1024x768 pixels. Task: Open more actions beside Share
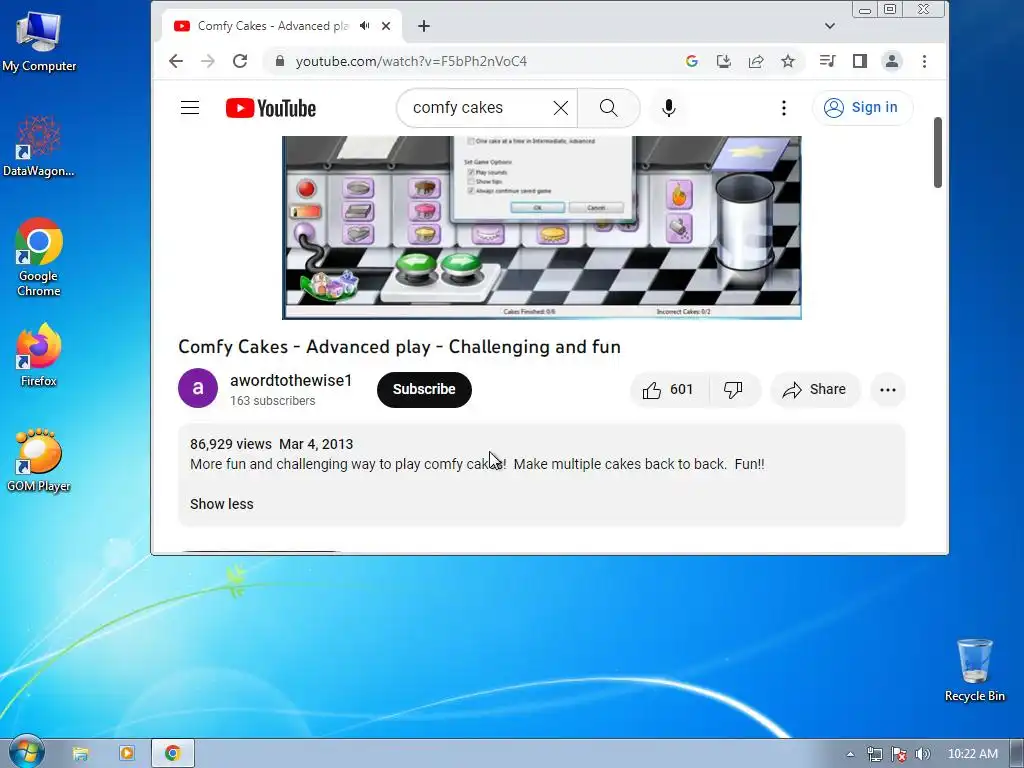click(888, 390)
